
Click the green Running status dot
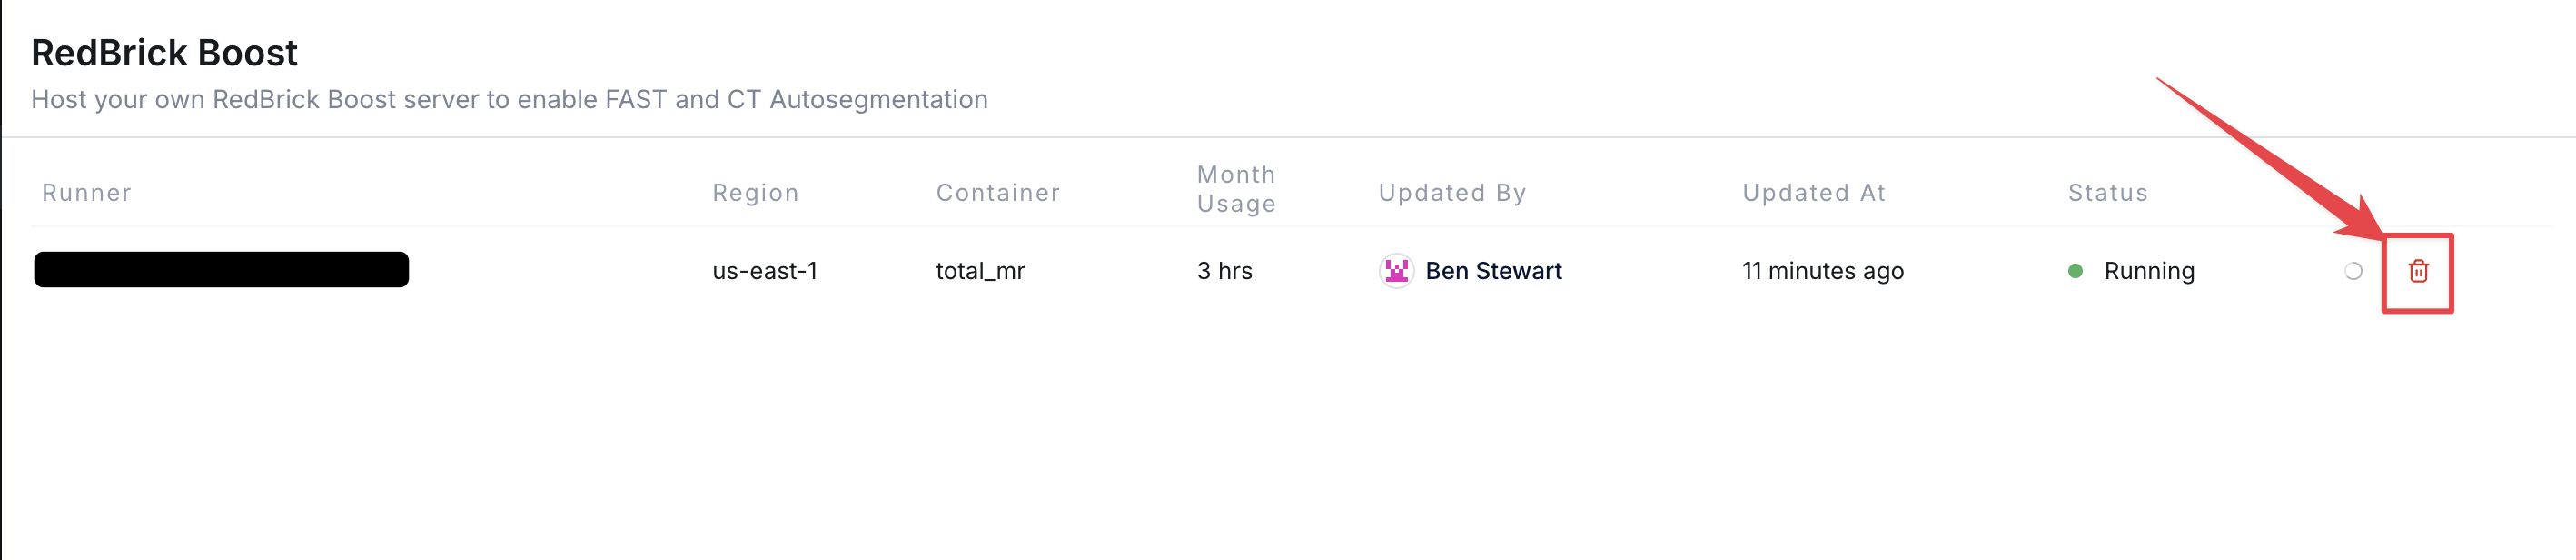[x=2075, y=271]
